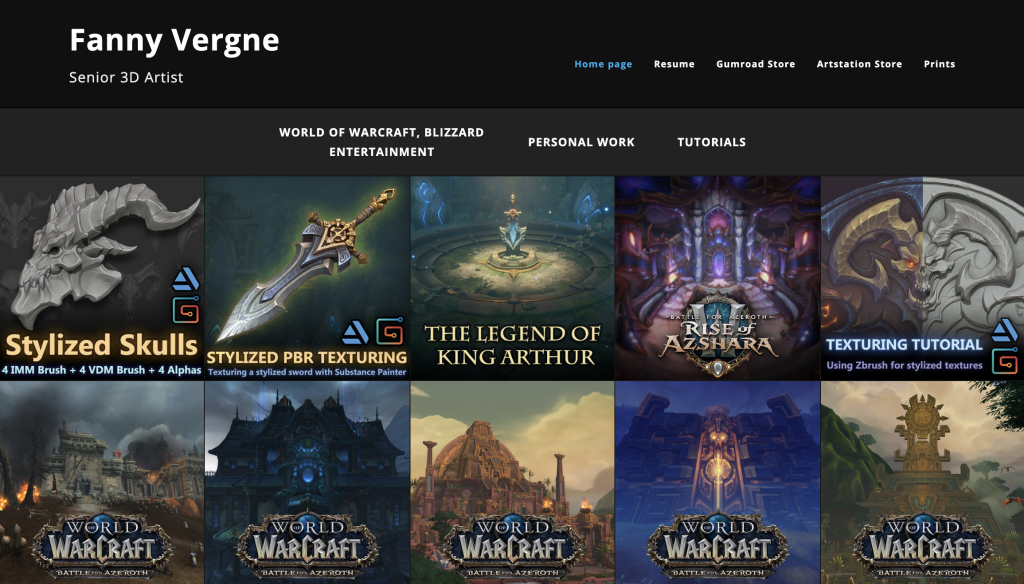Select the Personal Work category
The height and width of the screenshot is (584, 1024).
point(581,142)
